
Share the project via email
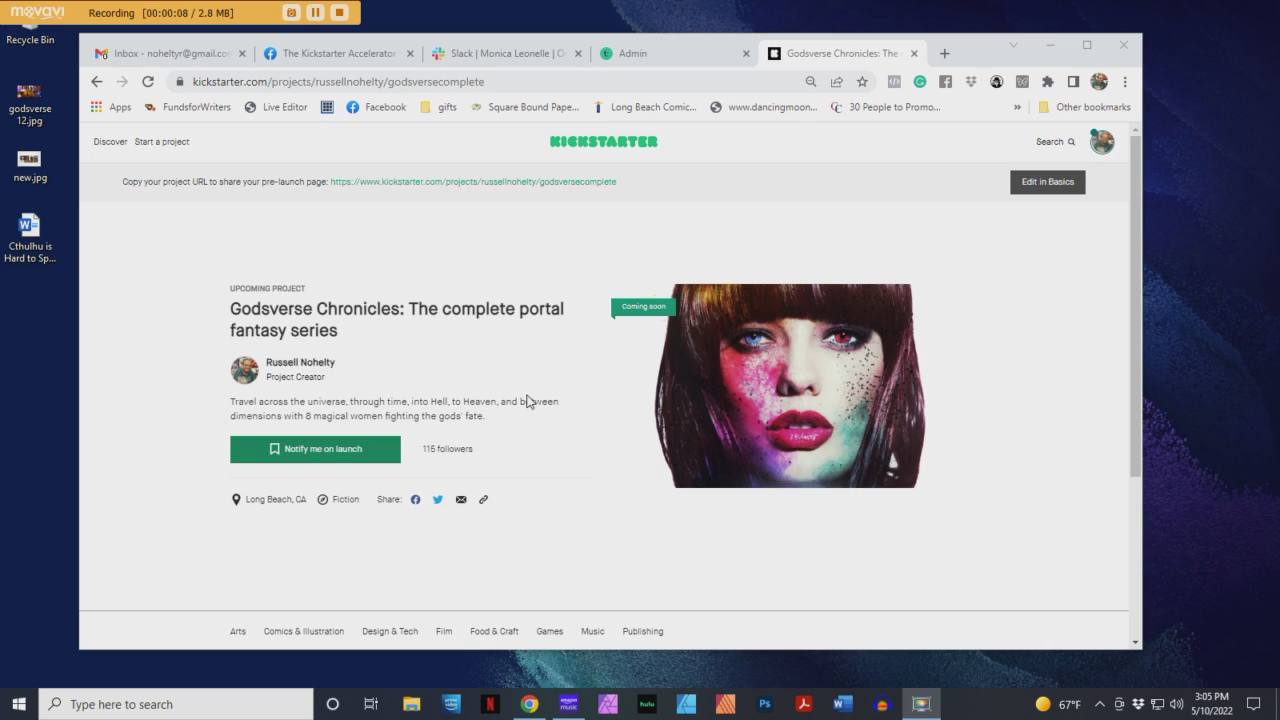461,499
